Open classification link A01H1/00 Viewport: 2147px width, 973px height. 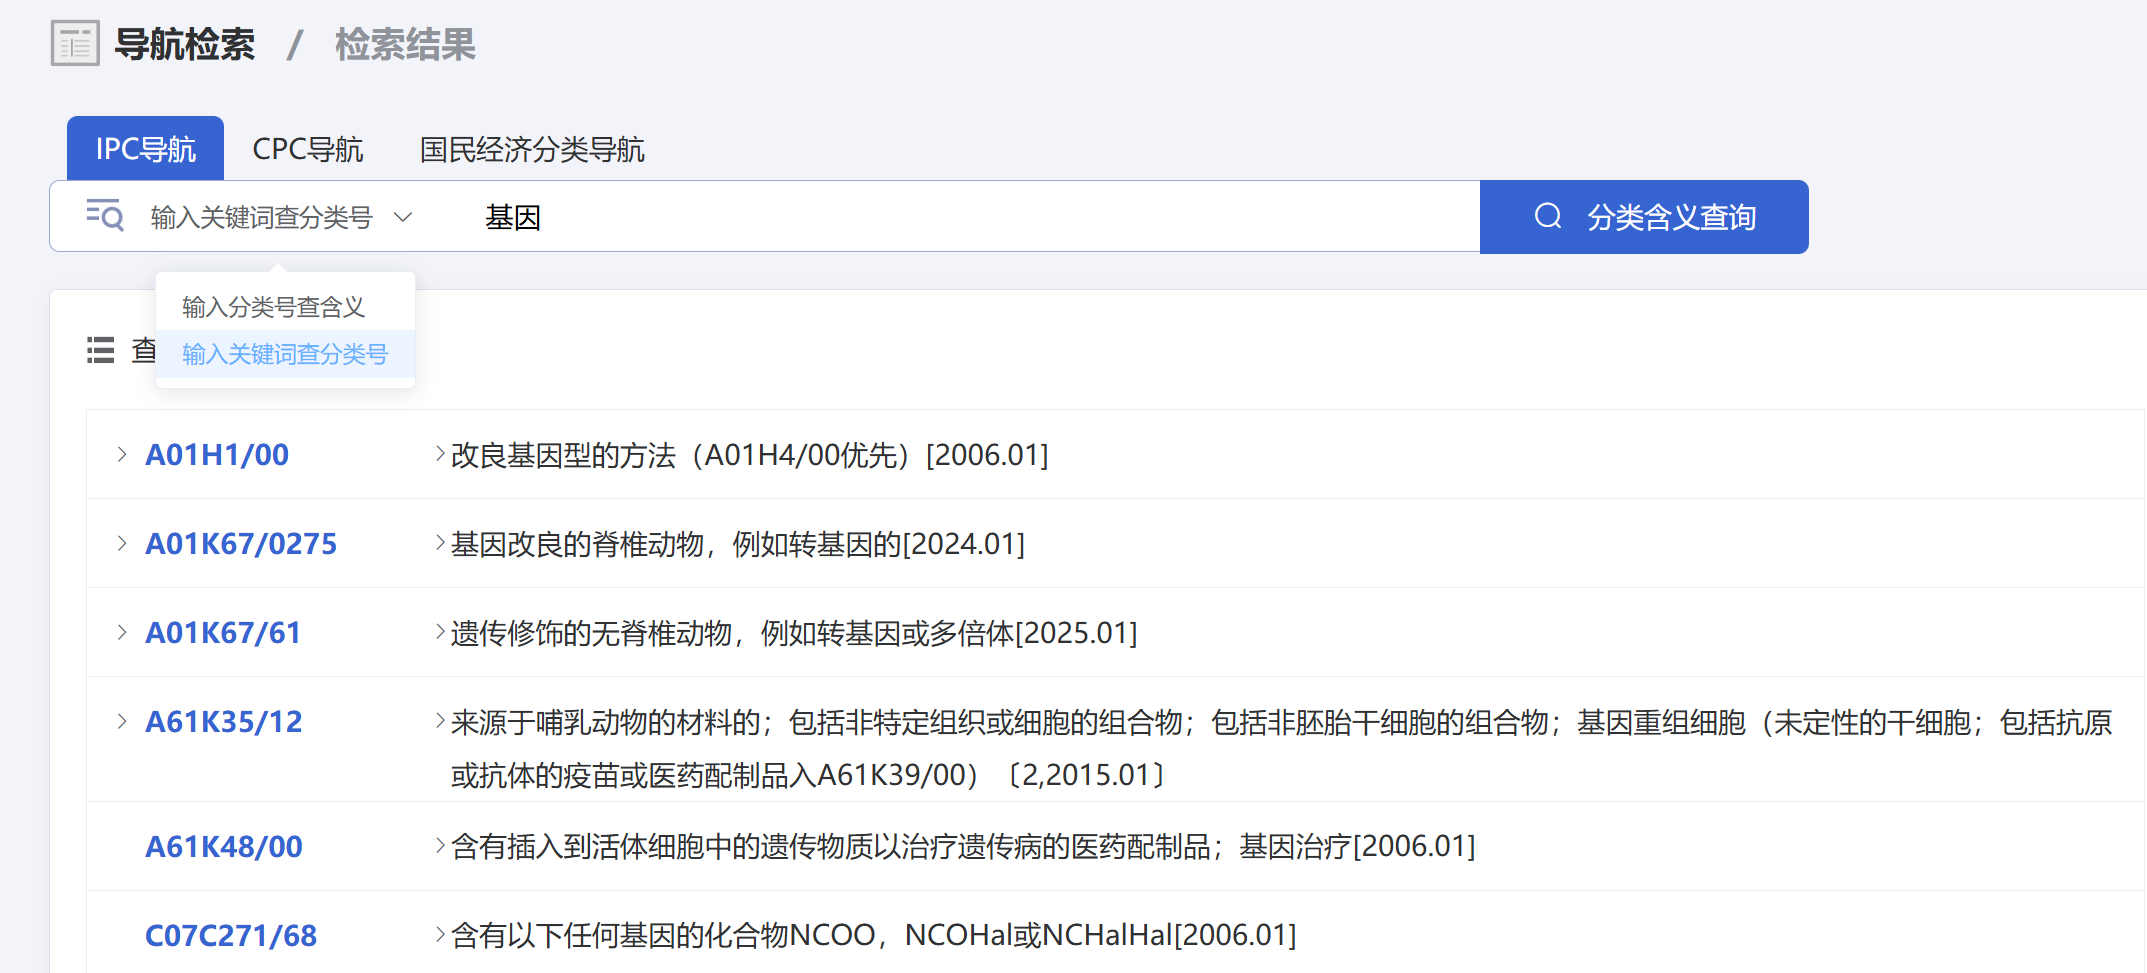pyautogui.click(x=216, y=454)
